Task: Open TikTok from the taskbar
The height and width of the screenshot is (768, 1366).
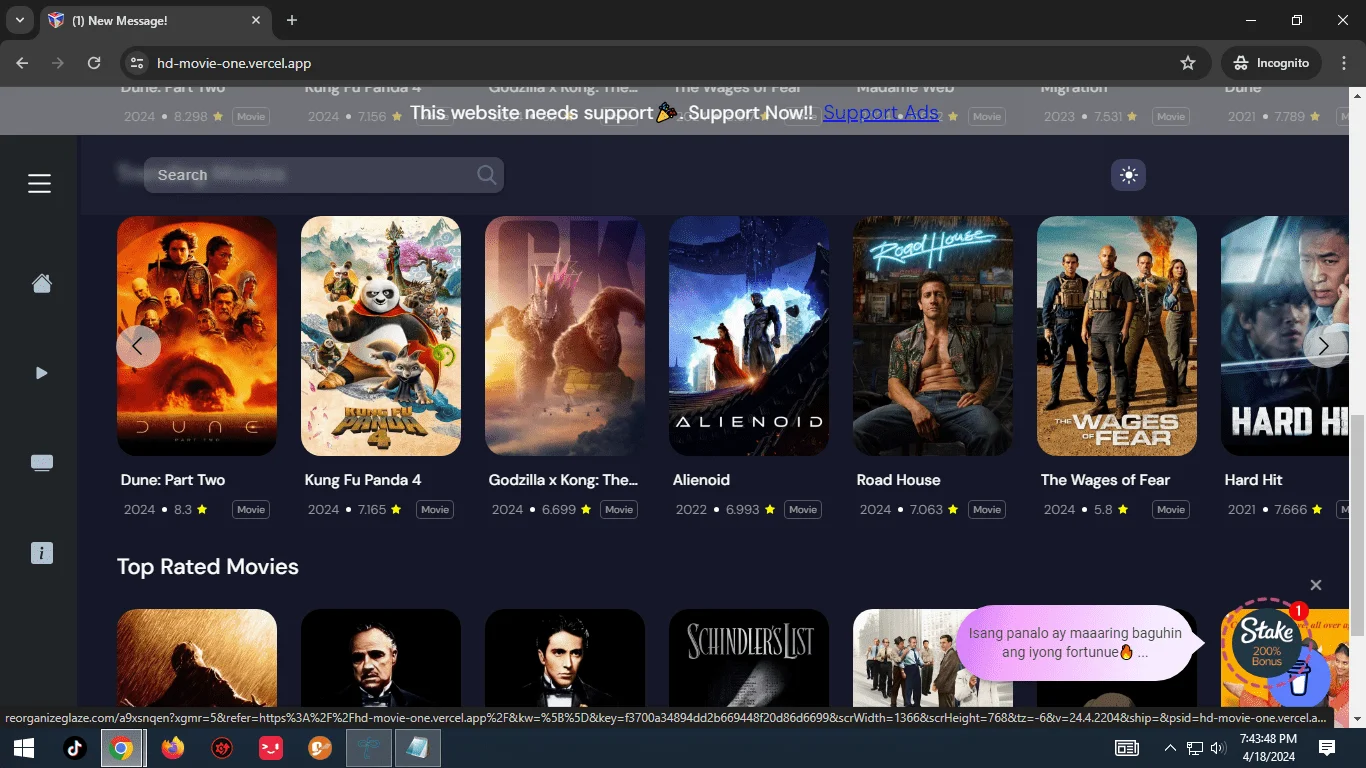Action: (74, 748)
